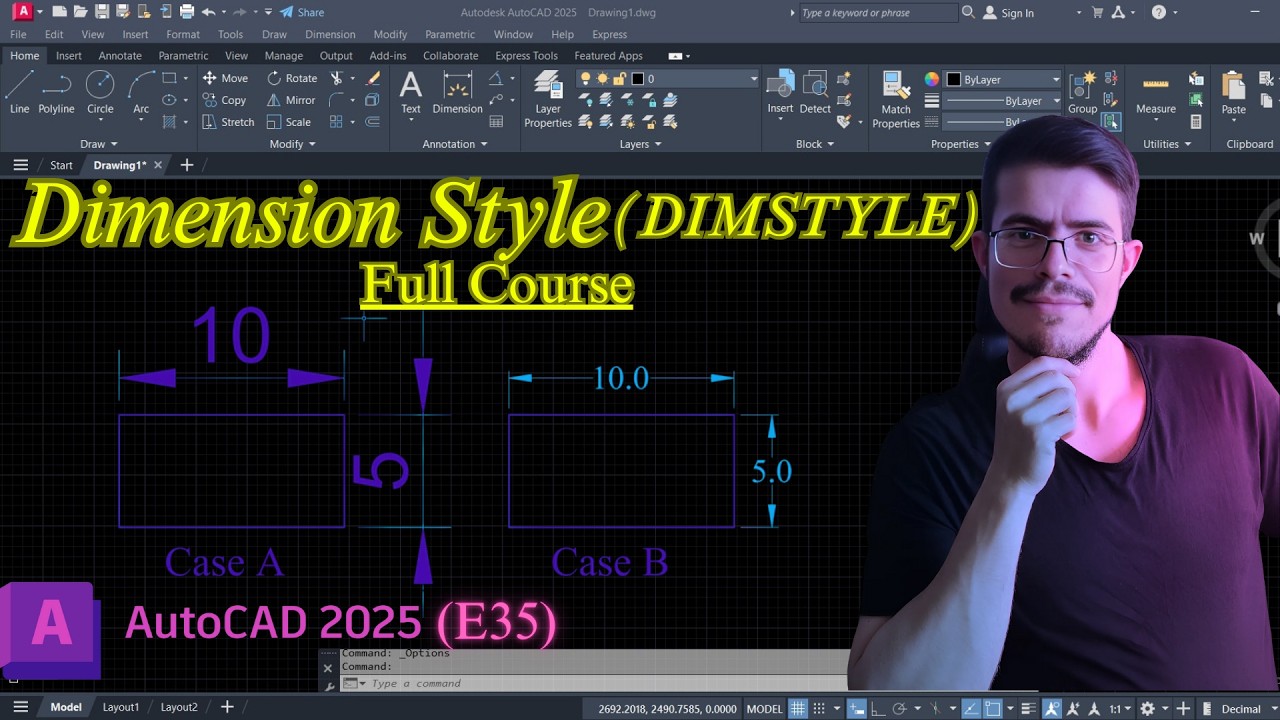Click the Stretch tool
1280x720 pixels.
[228, 122]
